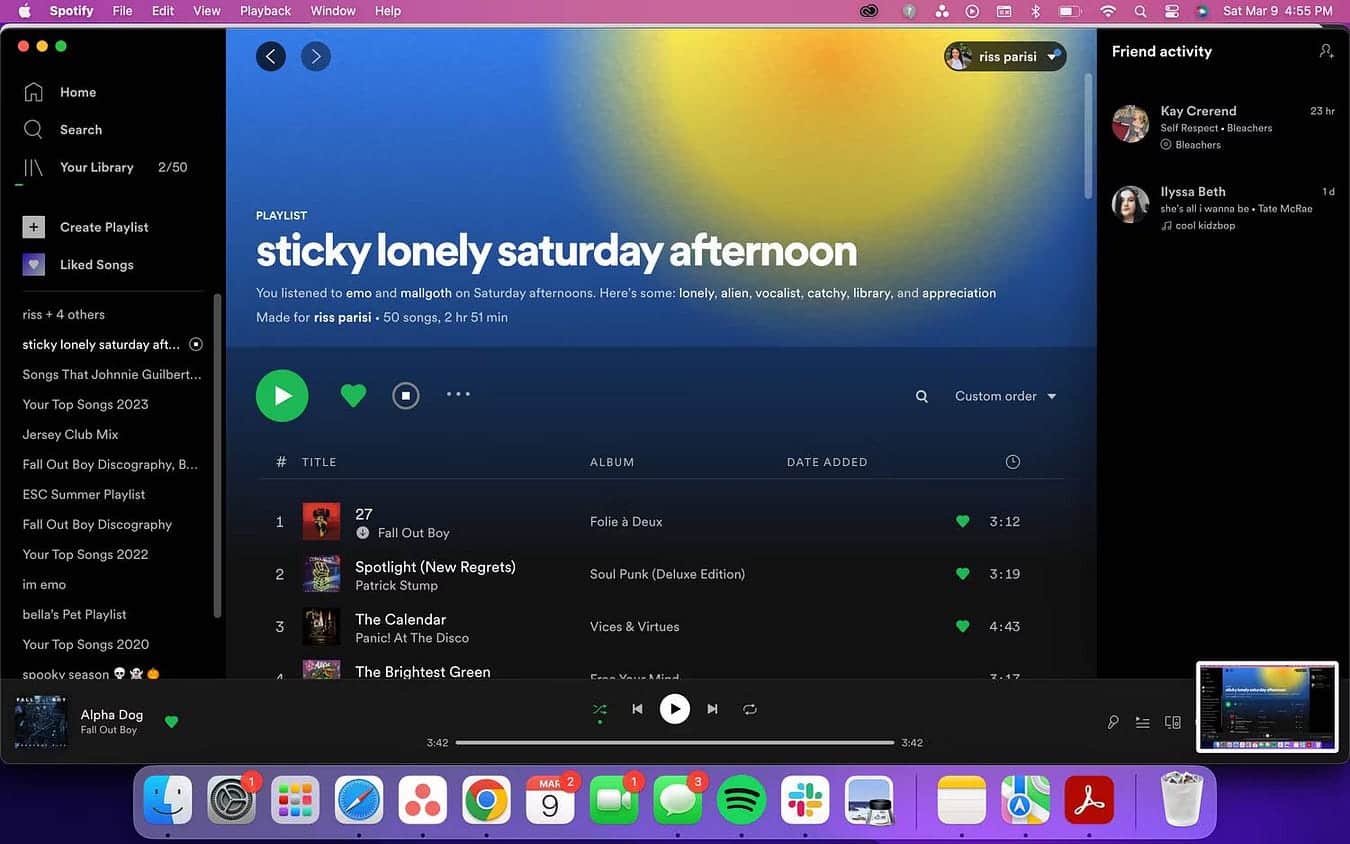The image size is (1350, 844).
Task: Open the emo genre link in description
Action: [x=358, y=293]
